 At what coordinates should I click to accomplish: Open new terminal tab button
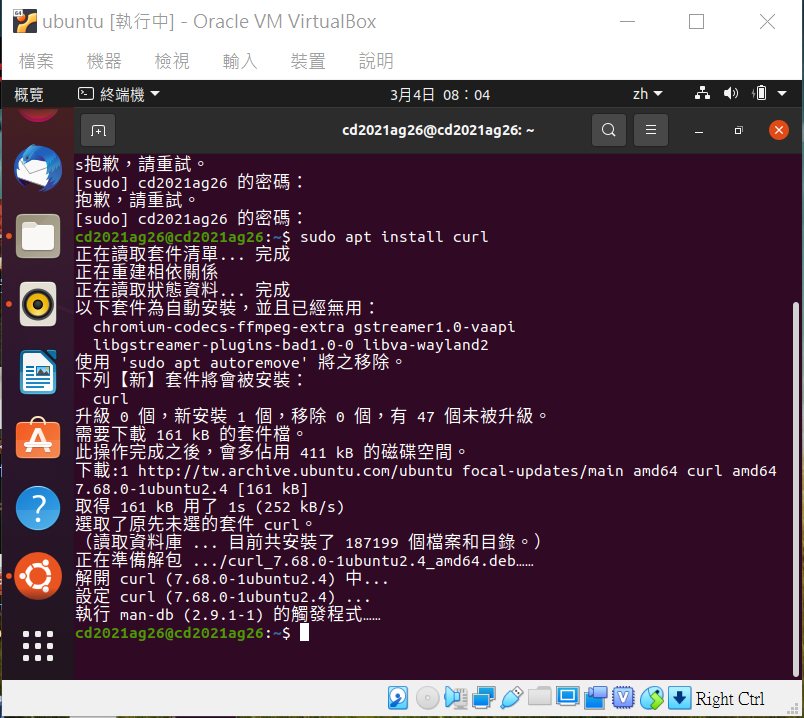(x=98, y=130)
